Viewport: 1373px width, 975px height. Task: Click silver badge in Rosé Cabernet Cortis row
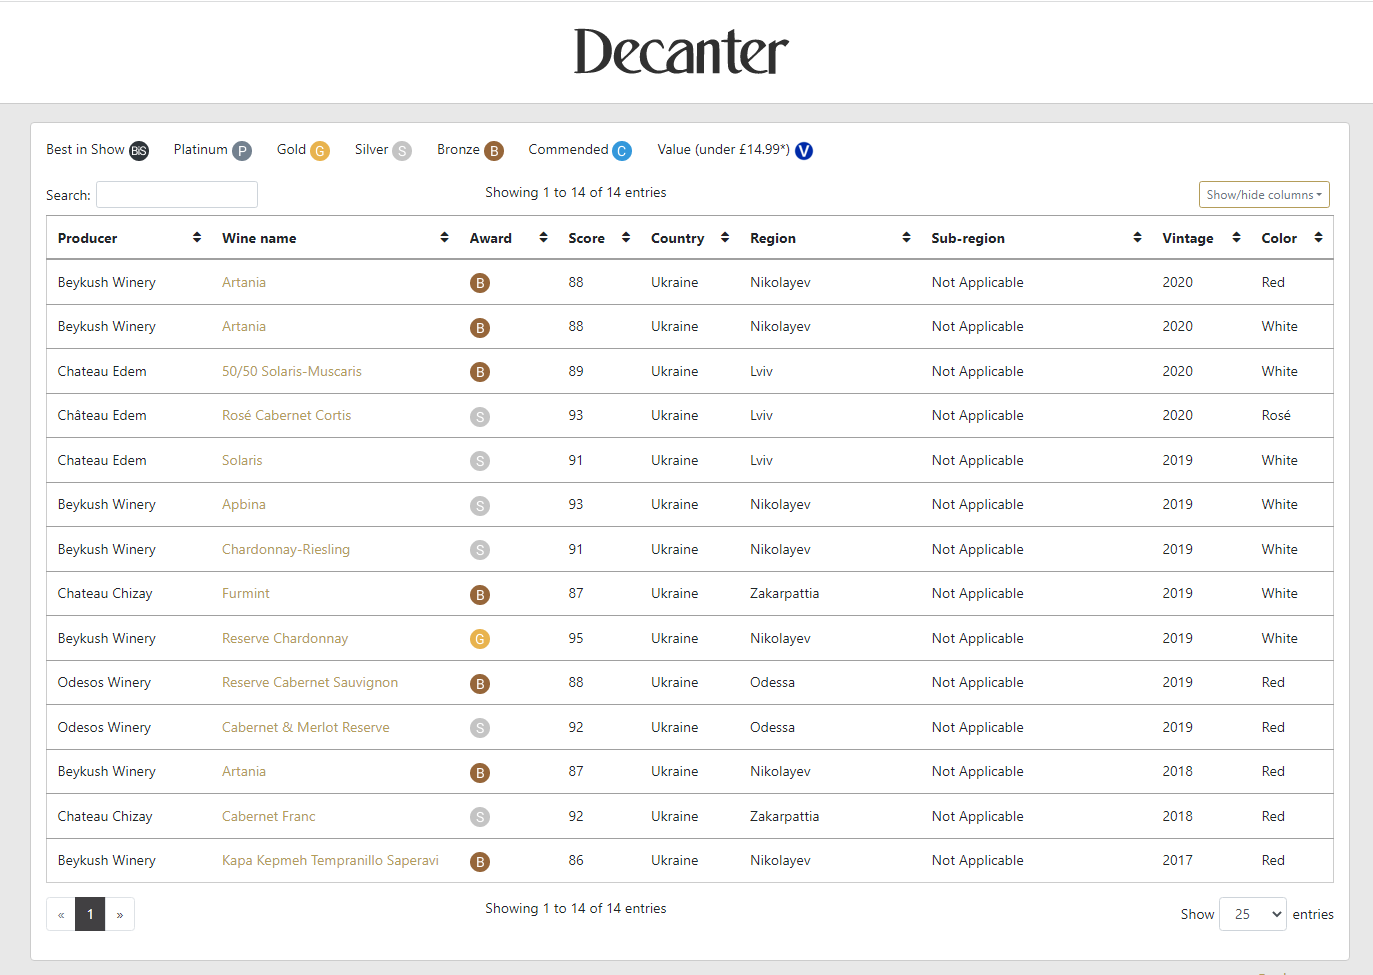point(480,417)
